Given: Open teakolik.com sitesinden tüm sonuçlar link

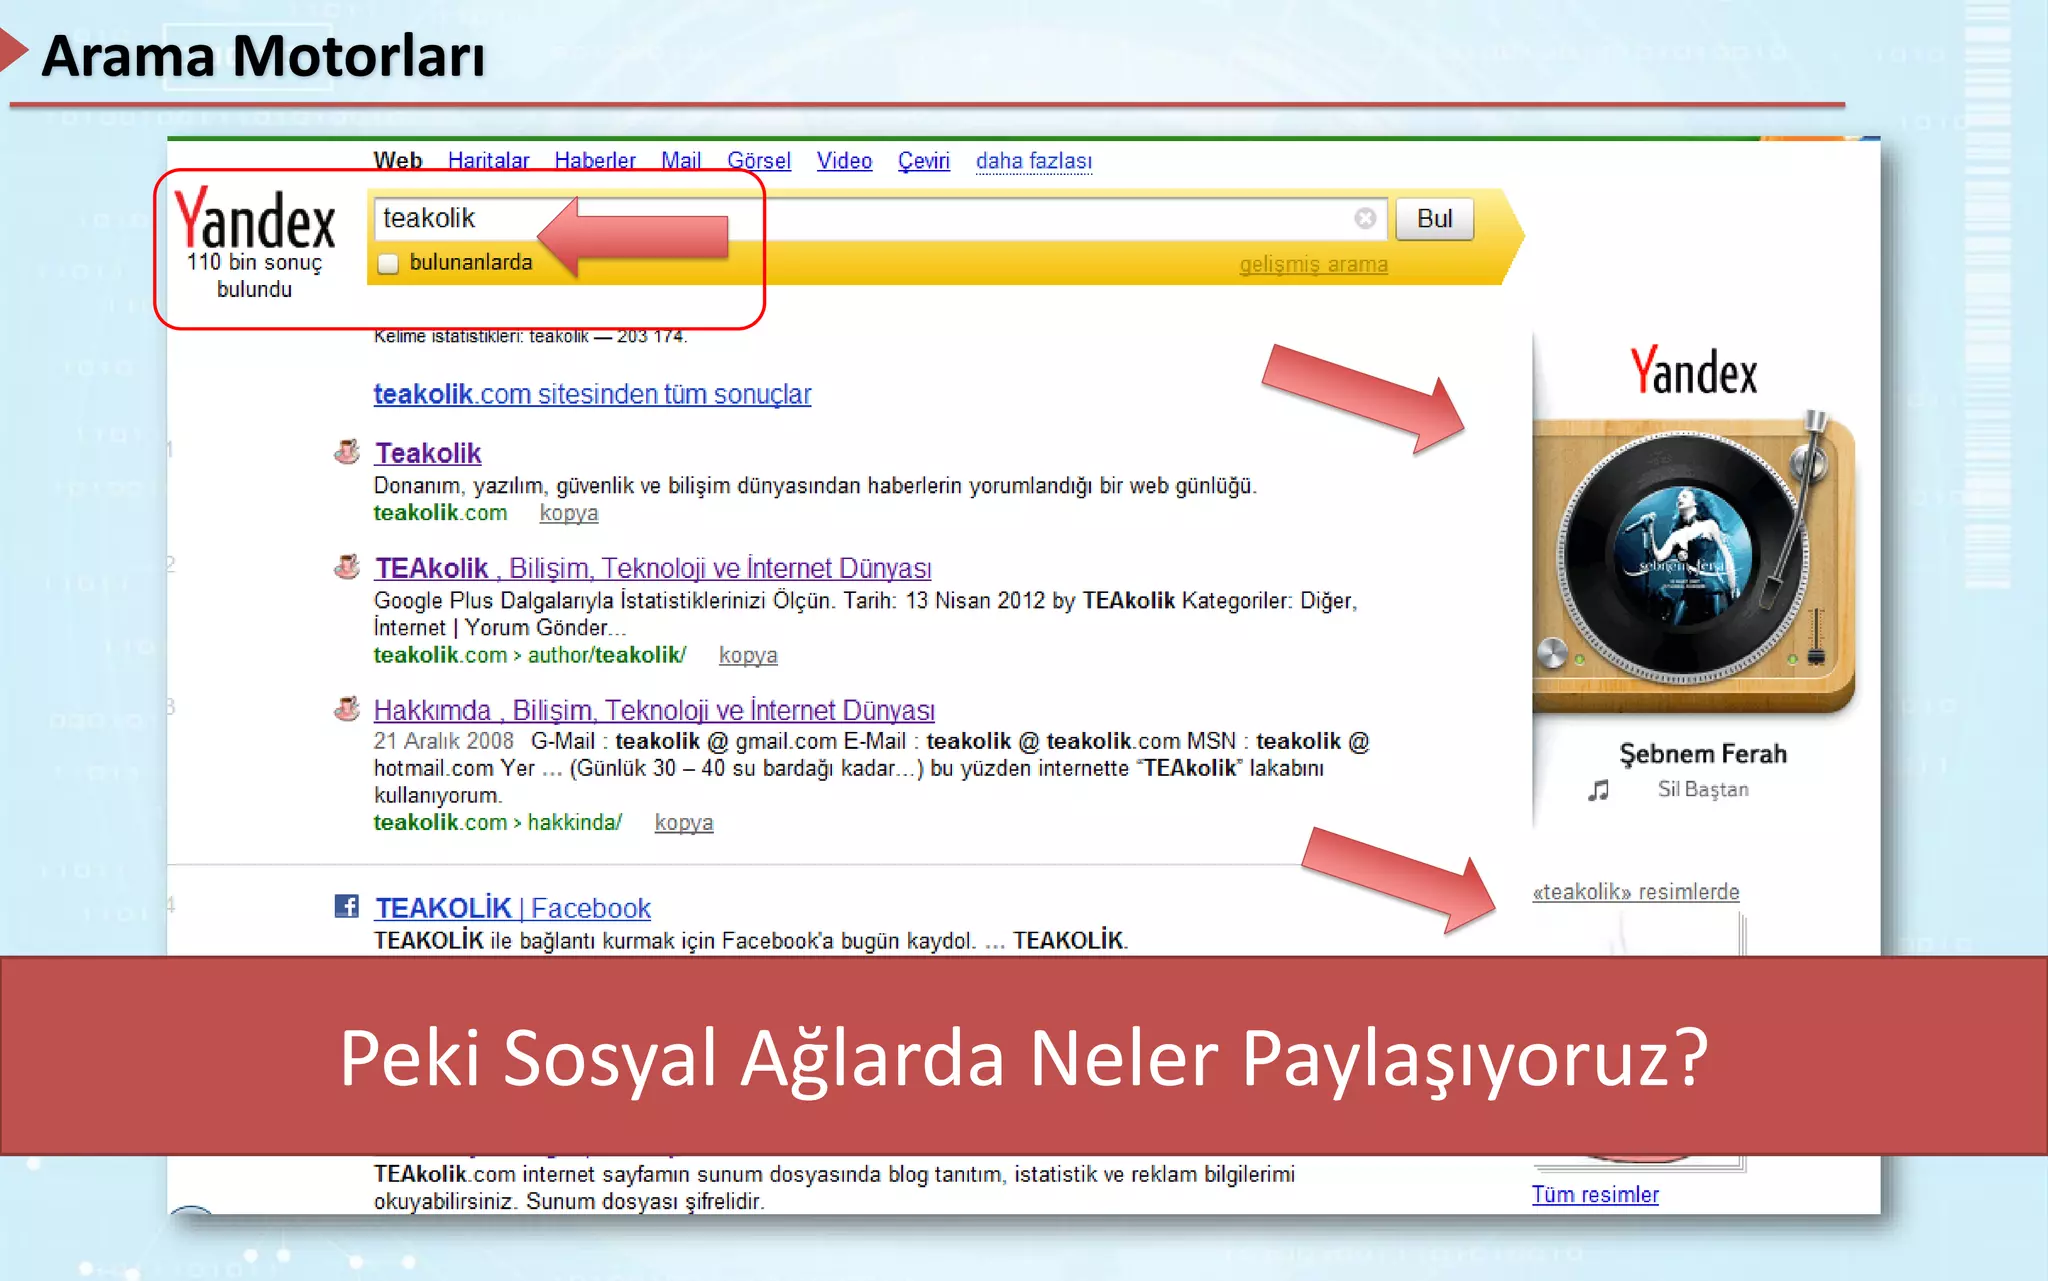Looking at the screenshot, I should [x=592, y=394].
